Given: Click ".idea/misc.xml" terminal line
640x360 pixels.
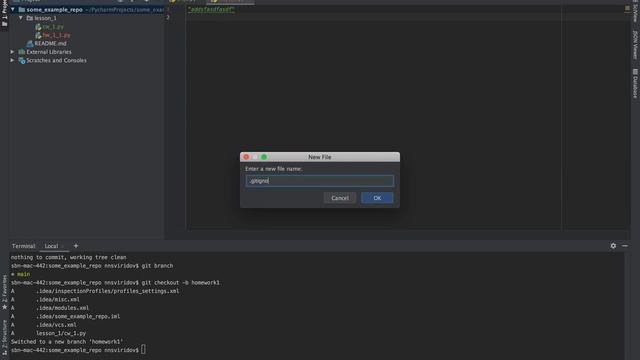Looking at the screenshot, I should point(58,299).
